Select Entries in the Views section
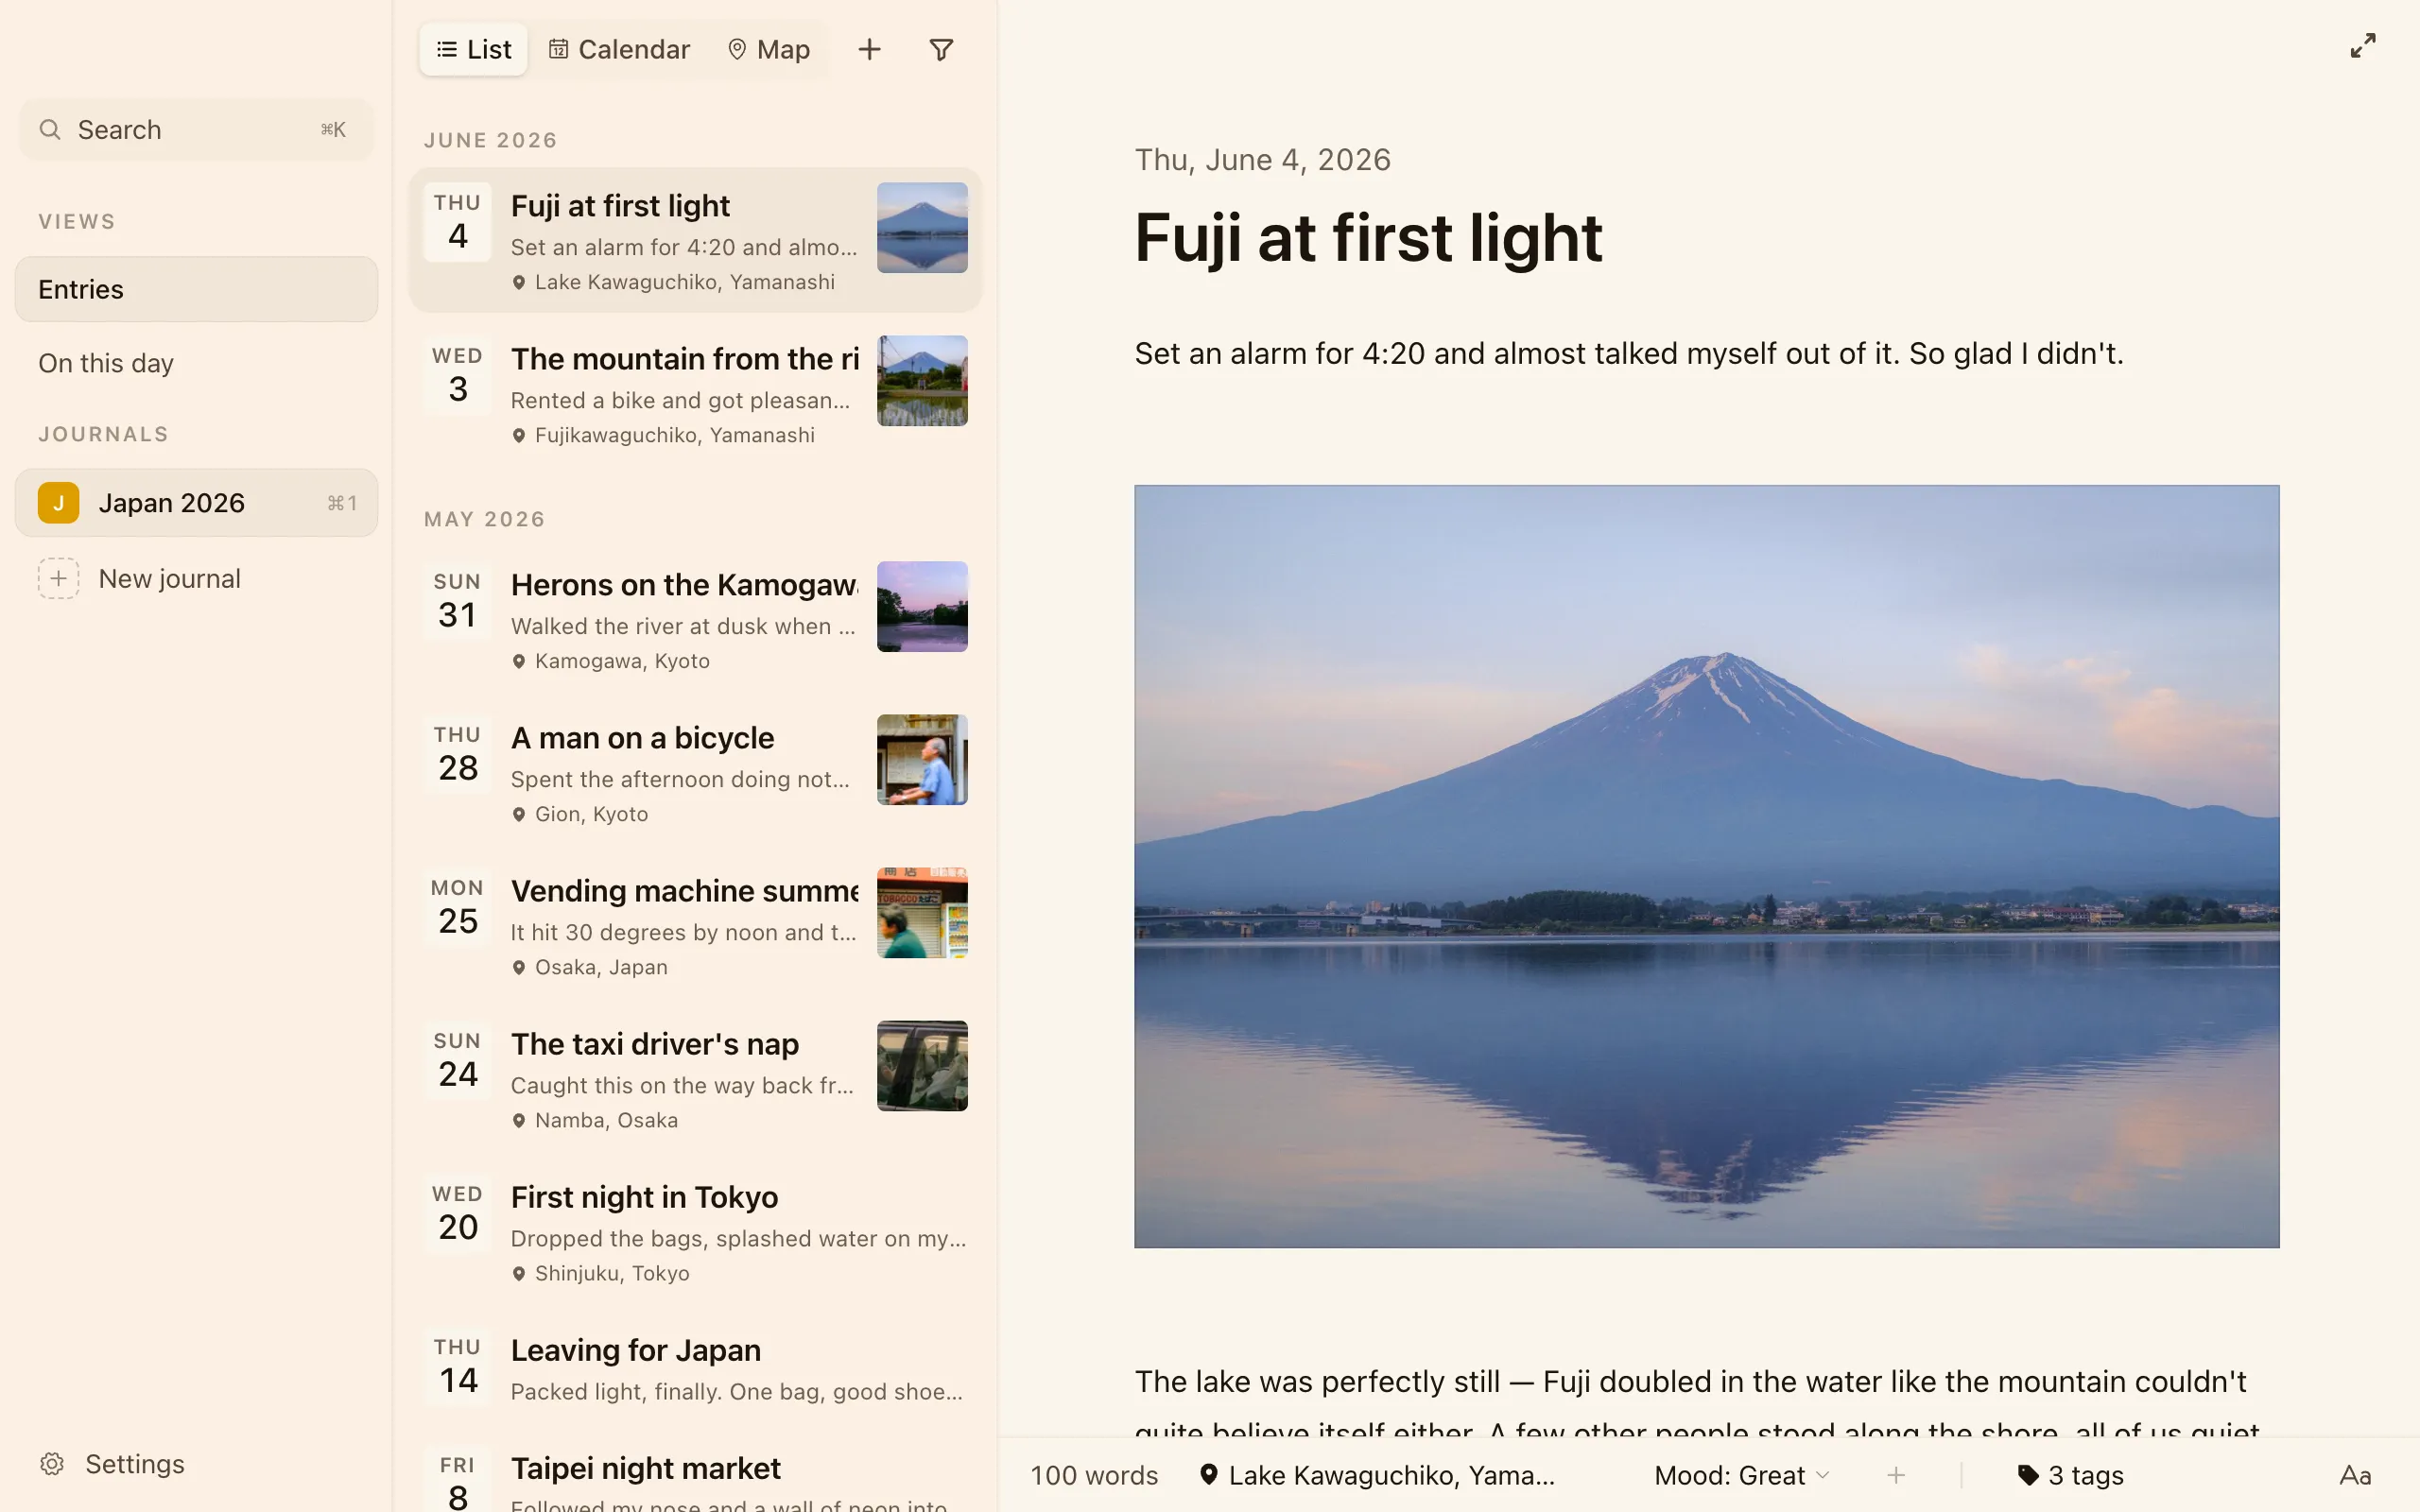 196,289
